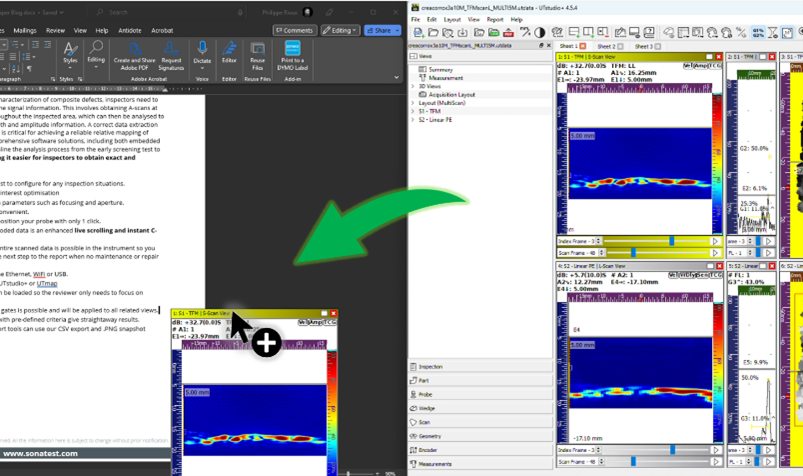Click the remove pane icon with red minus
The image size is (803, 476).
(x=603, y=32)
